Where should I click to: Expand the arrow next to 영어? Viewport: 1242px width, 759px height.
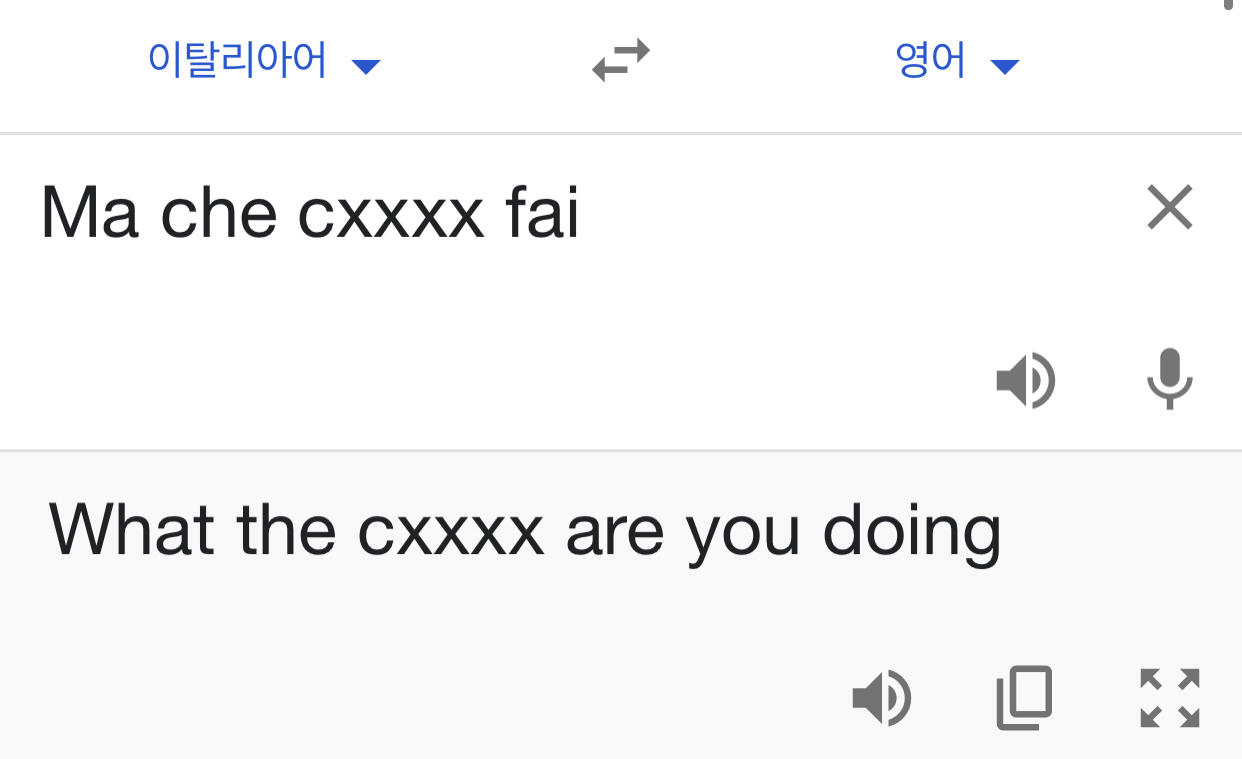coord(1004,67)
